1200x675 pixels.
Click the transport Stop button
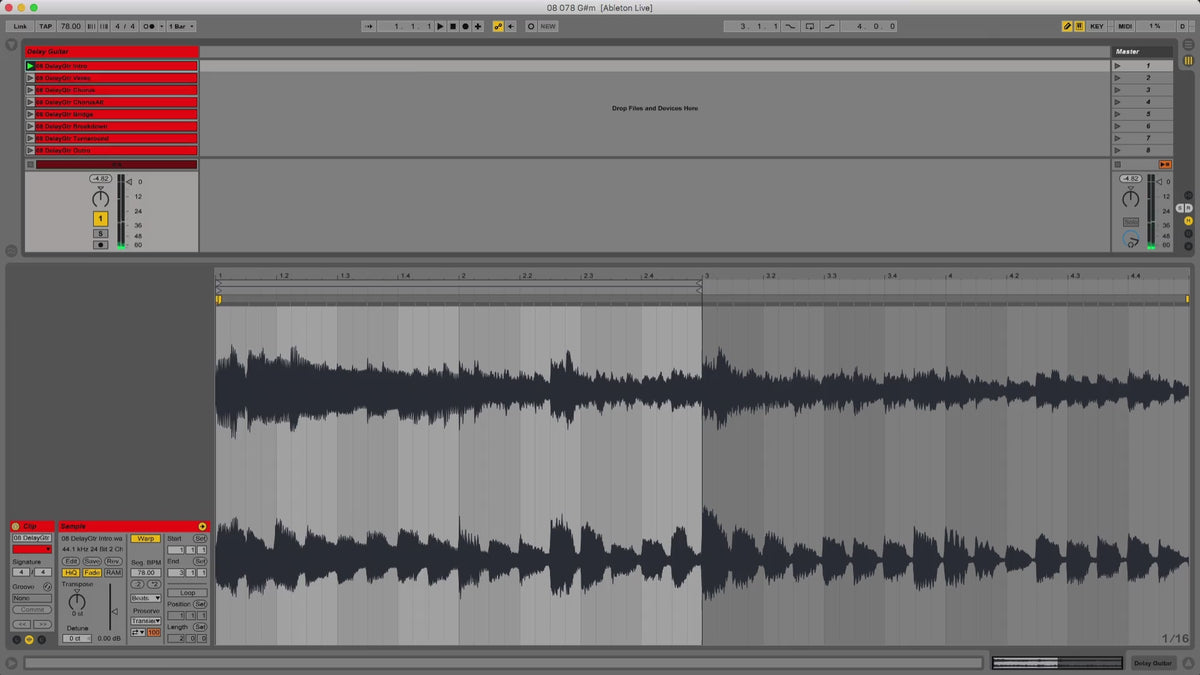click(x=452, y=26)
